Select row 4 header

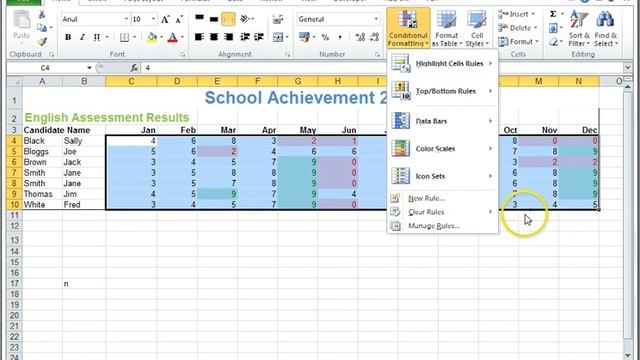pyautogui.click(x=14, y=141)
